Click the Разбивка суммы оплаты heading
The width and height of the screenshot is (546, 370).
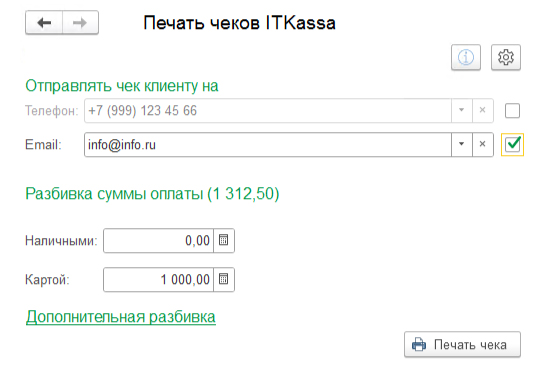coord(152,194)
